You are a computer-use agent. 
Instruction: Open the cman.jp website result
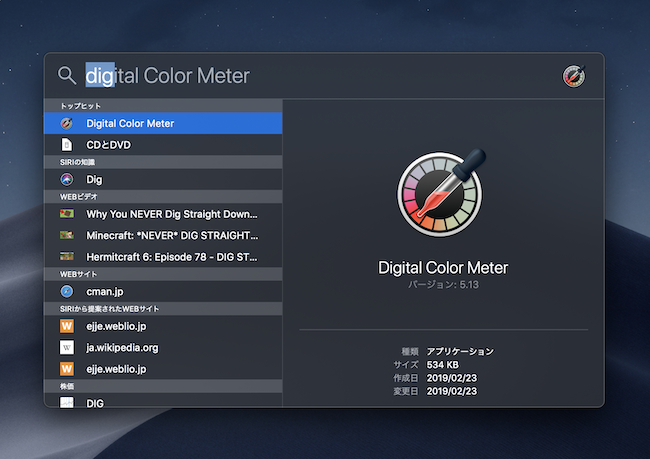163,291
